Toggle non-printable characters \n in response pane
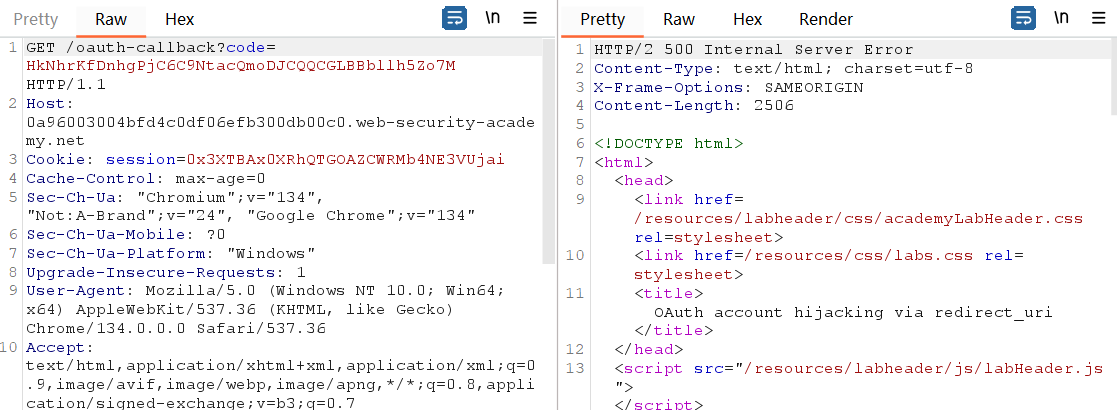Screen dimensions: 1117x410 tap(1061, 18)
